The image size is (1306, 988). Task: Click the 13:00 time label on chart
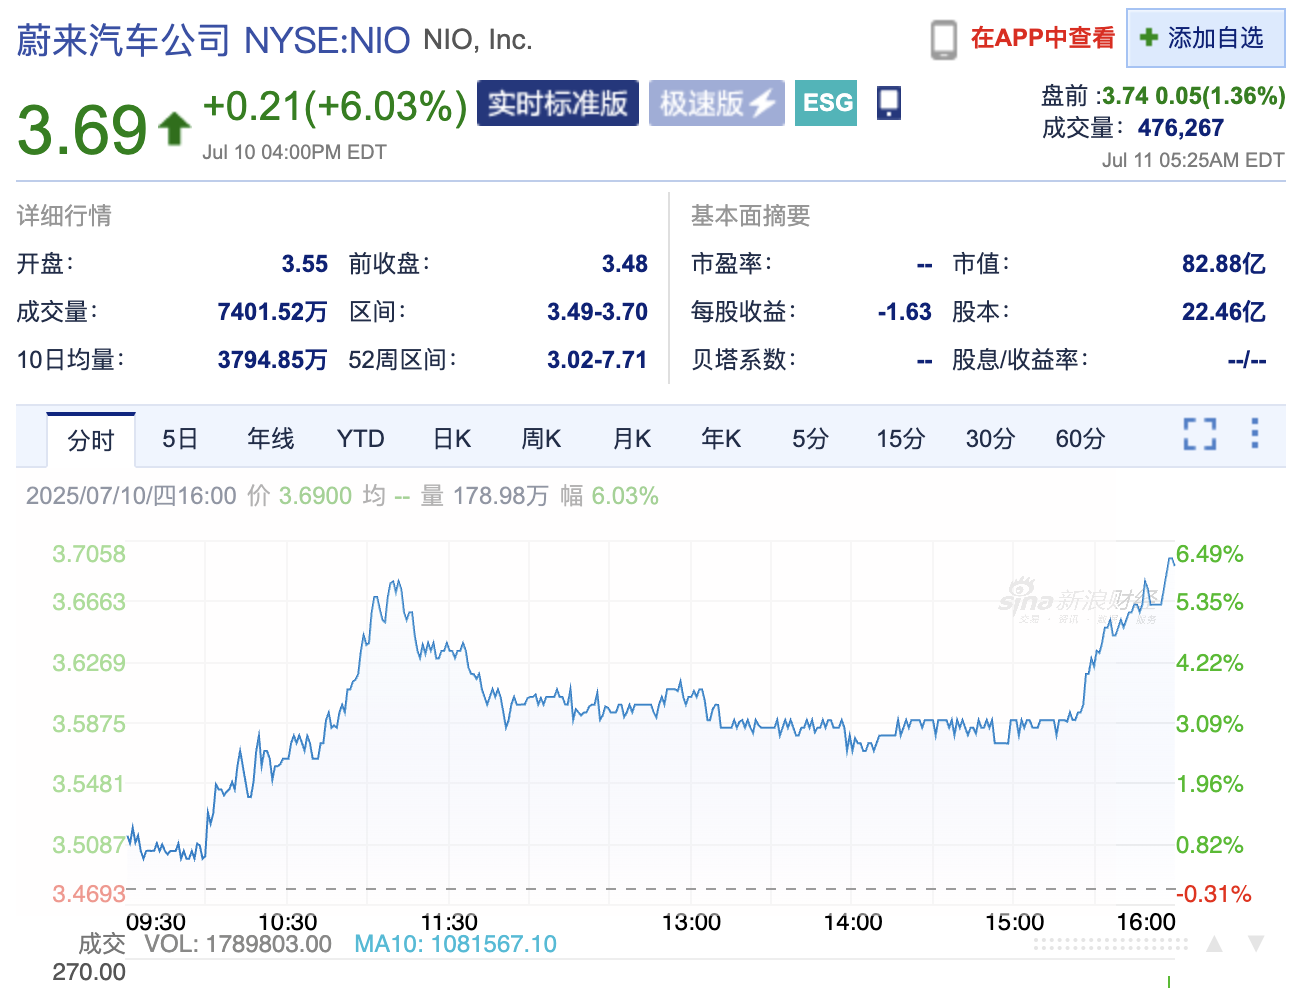click(x=691, y=922)
